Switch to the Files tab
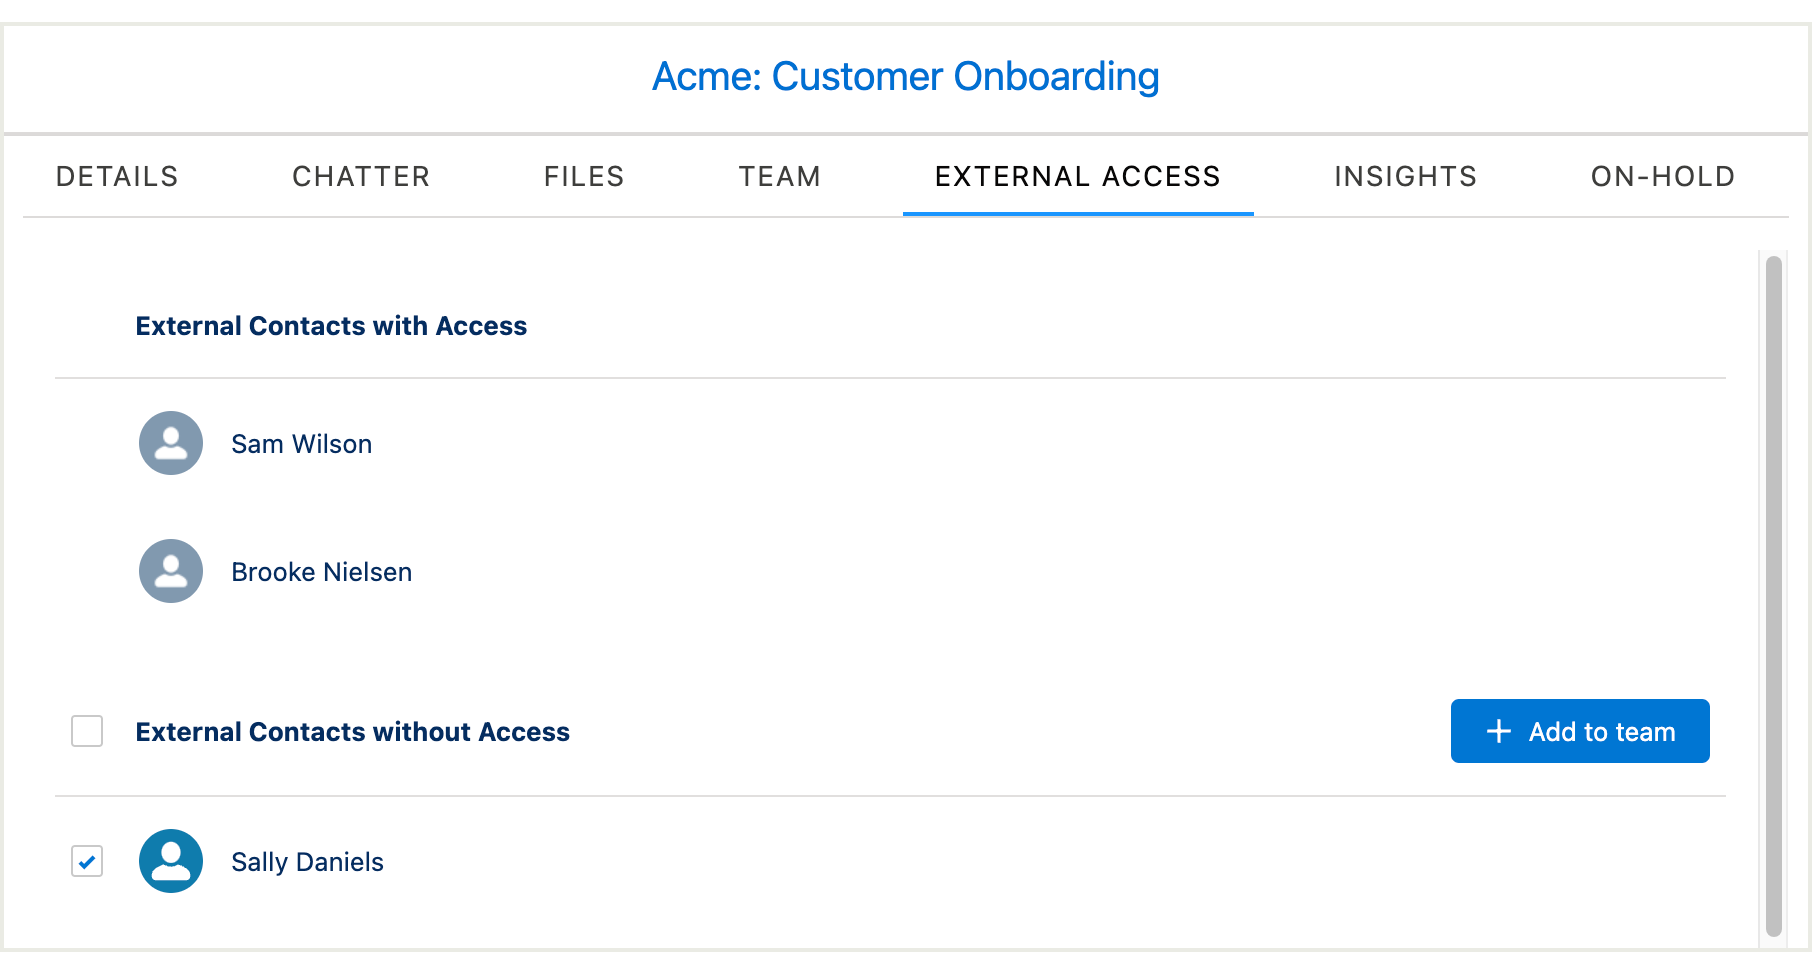 (583, 176)
